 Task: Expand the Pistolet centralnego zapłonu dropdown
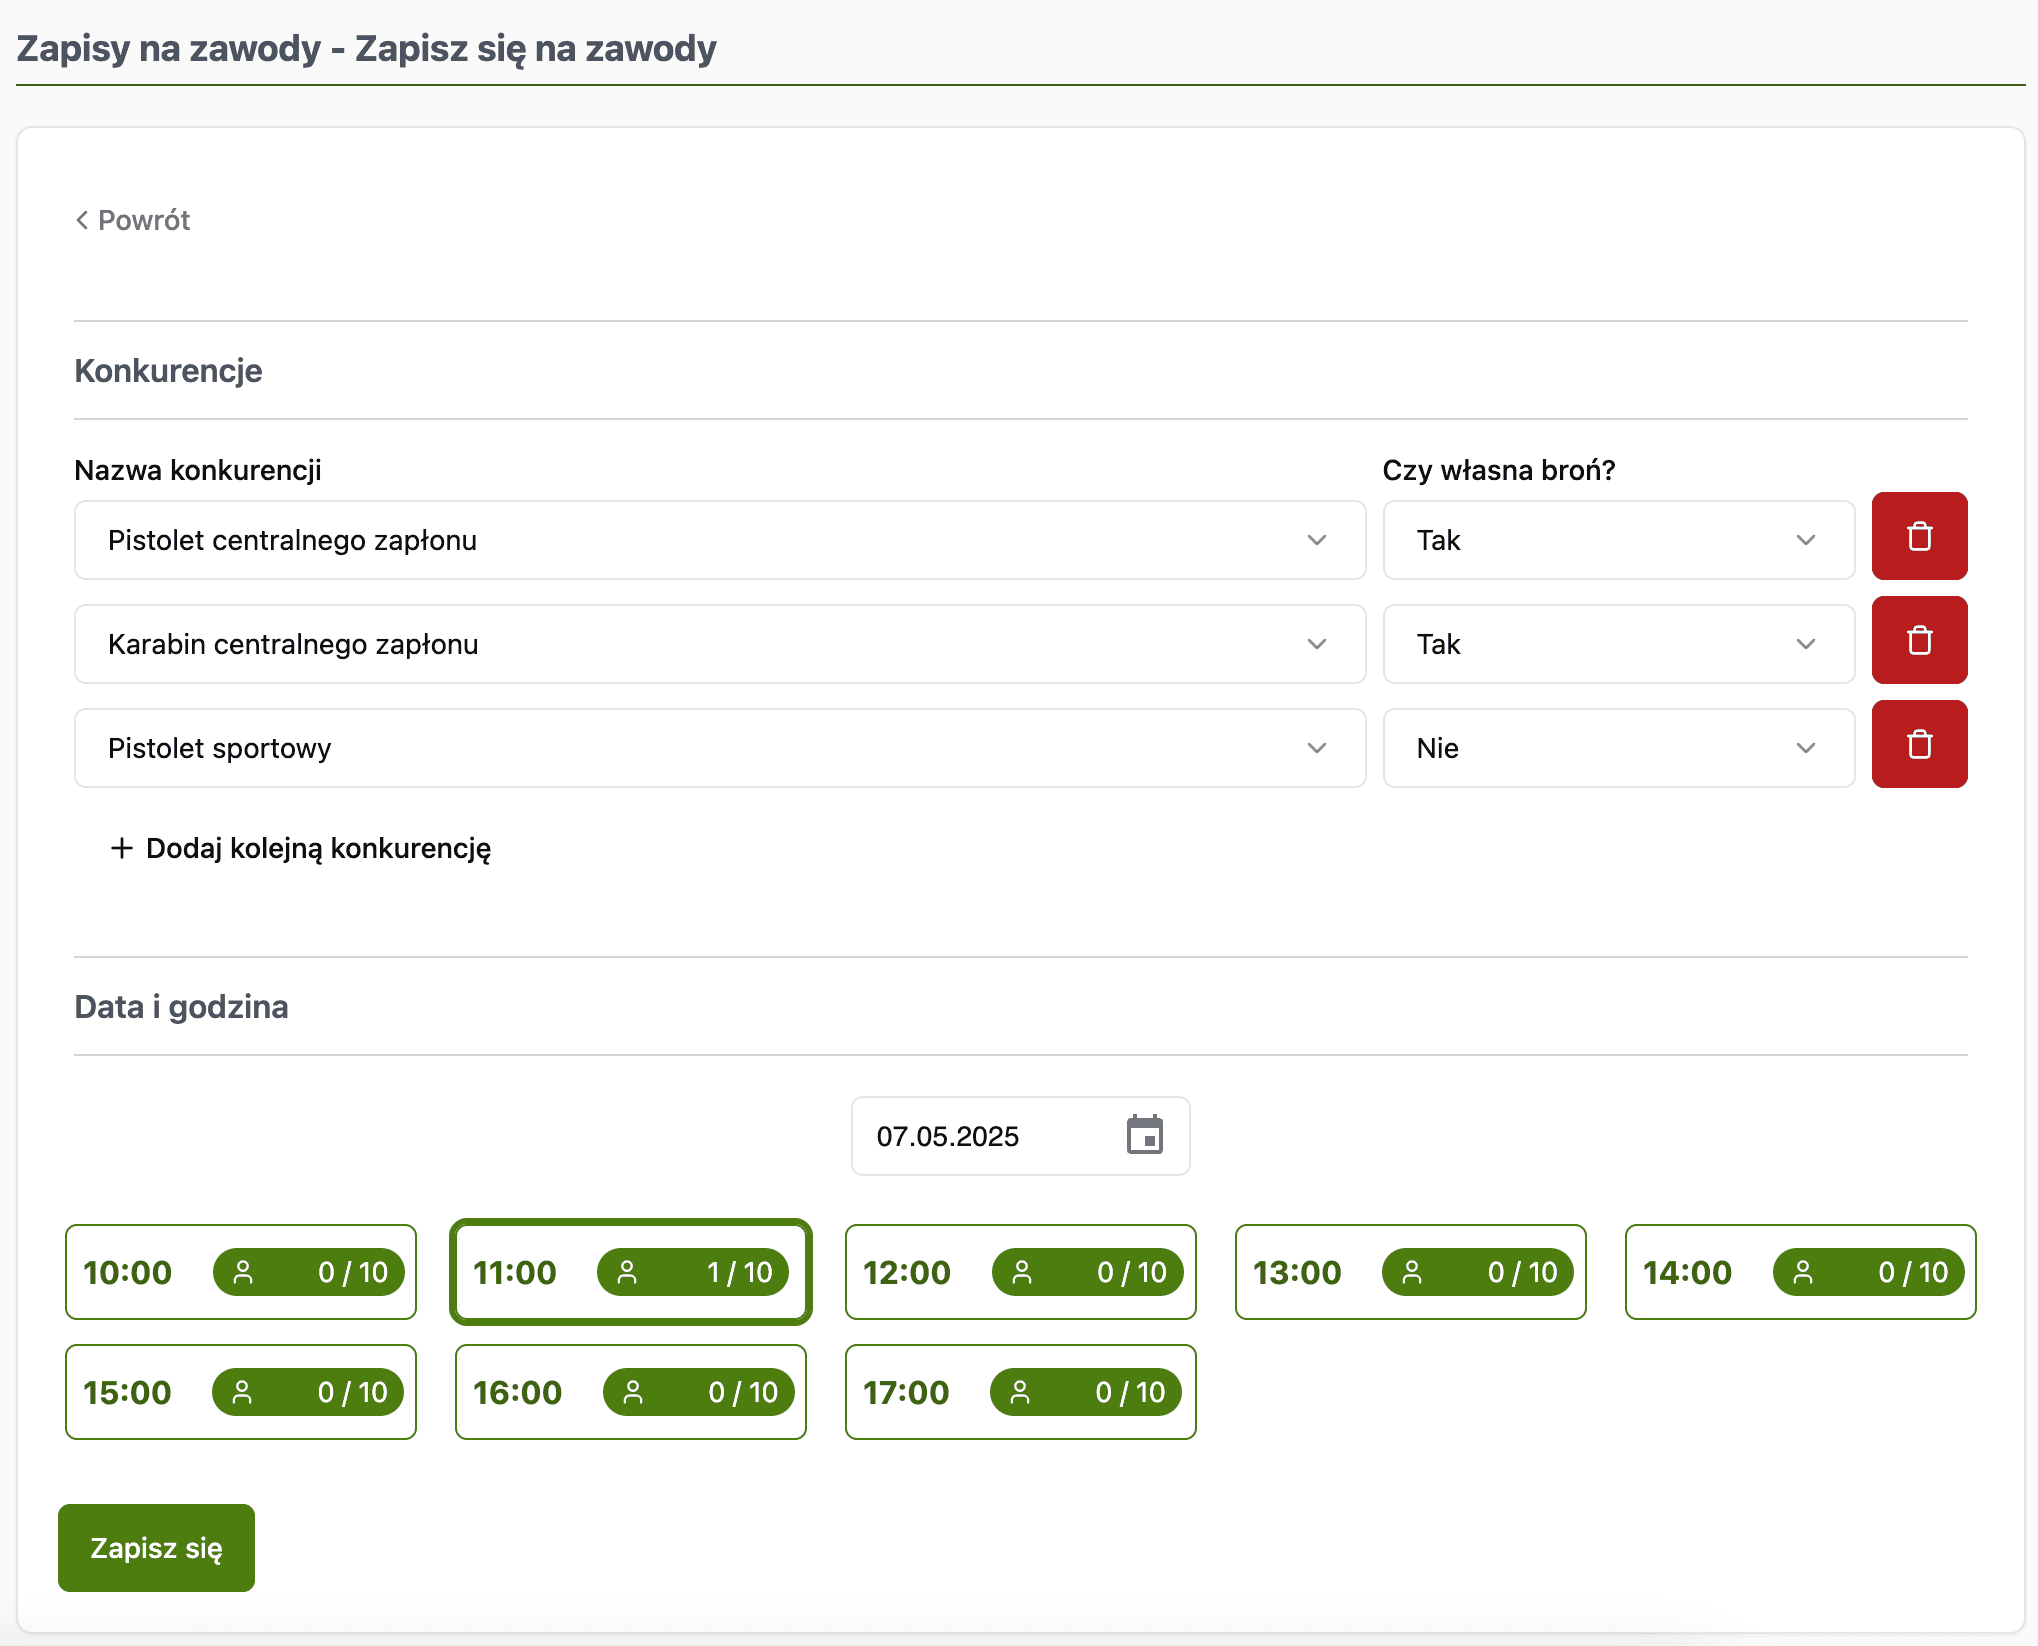719,540
